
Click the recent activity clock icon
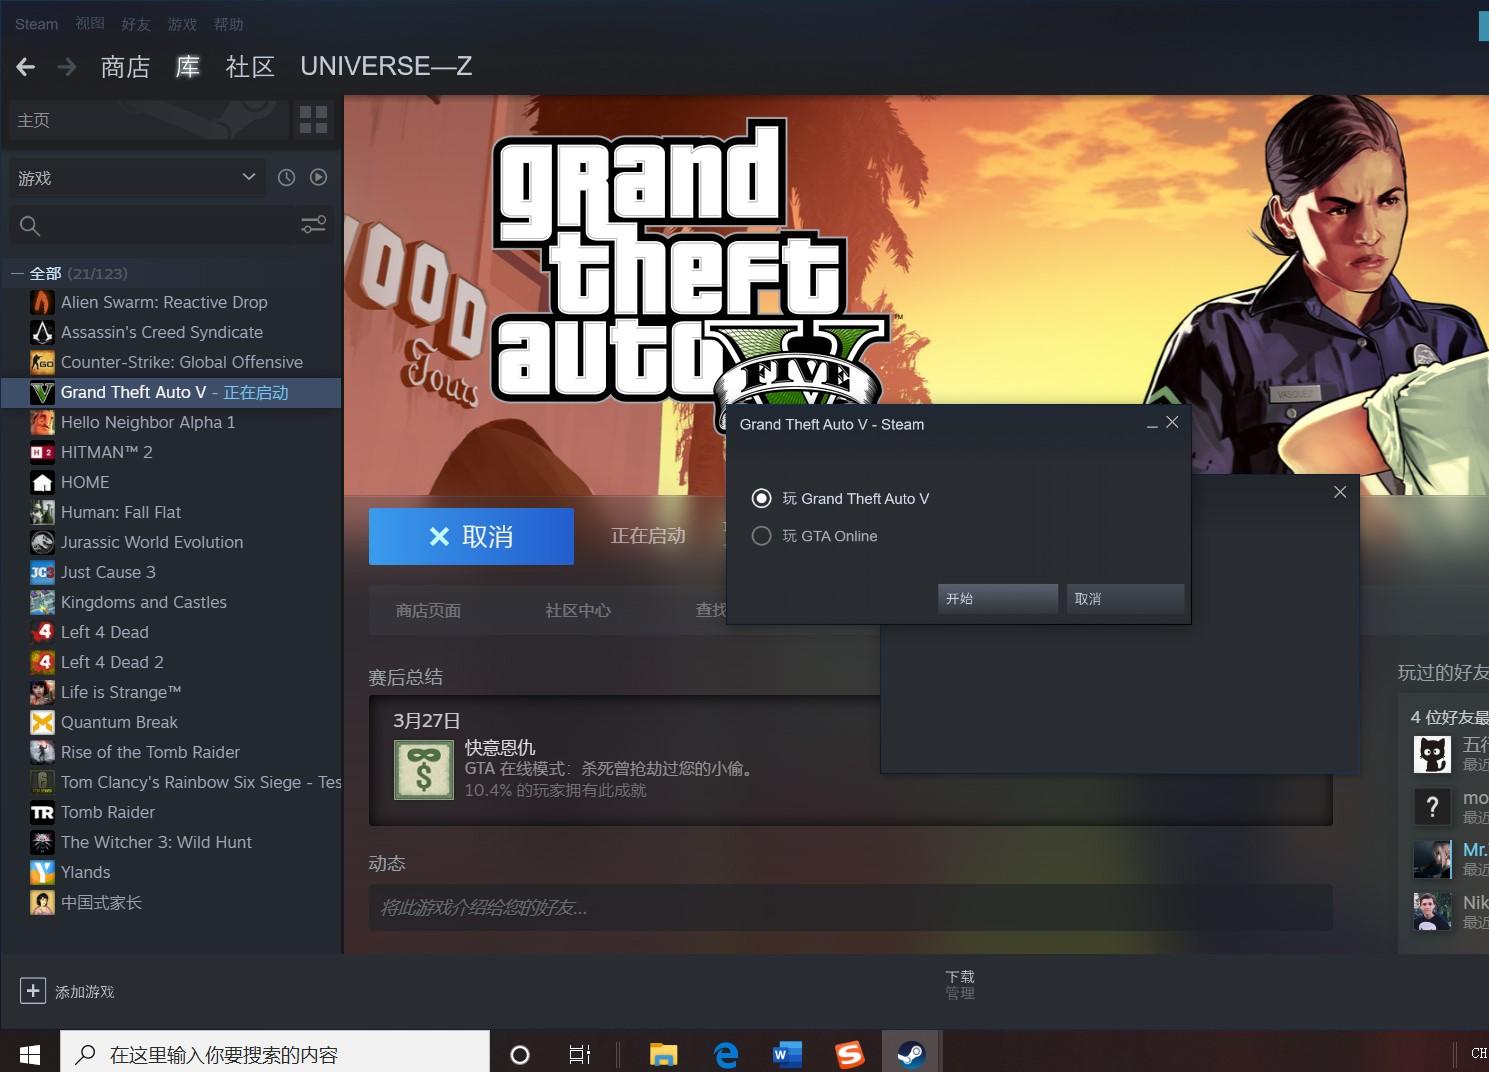[286, 177]
